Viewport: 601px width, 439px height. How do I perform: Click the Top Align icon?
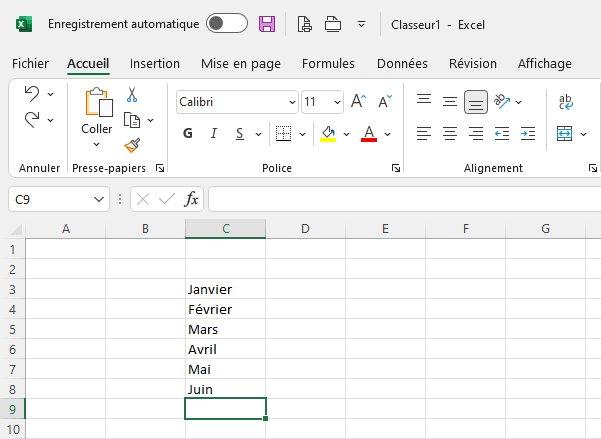(424, 101)
